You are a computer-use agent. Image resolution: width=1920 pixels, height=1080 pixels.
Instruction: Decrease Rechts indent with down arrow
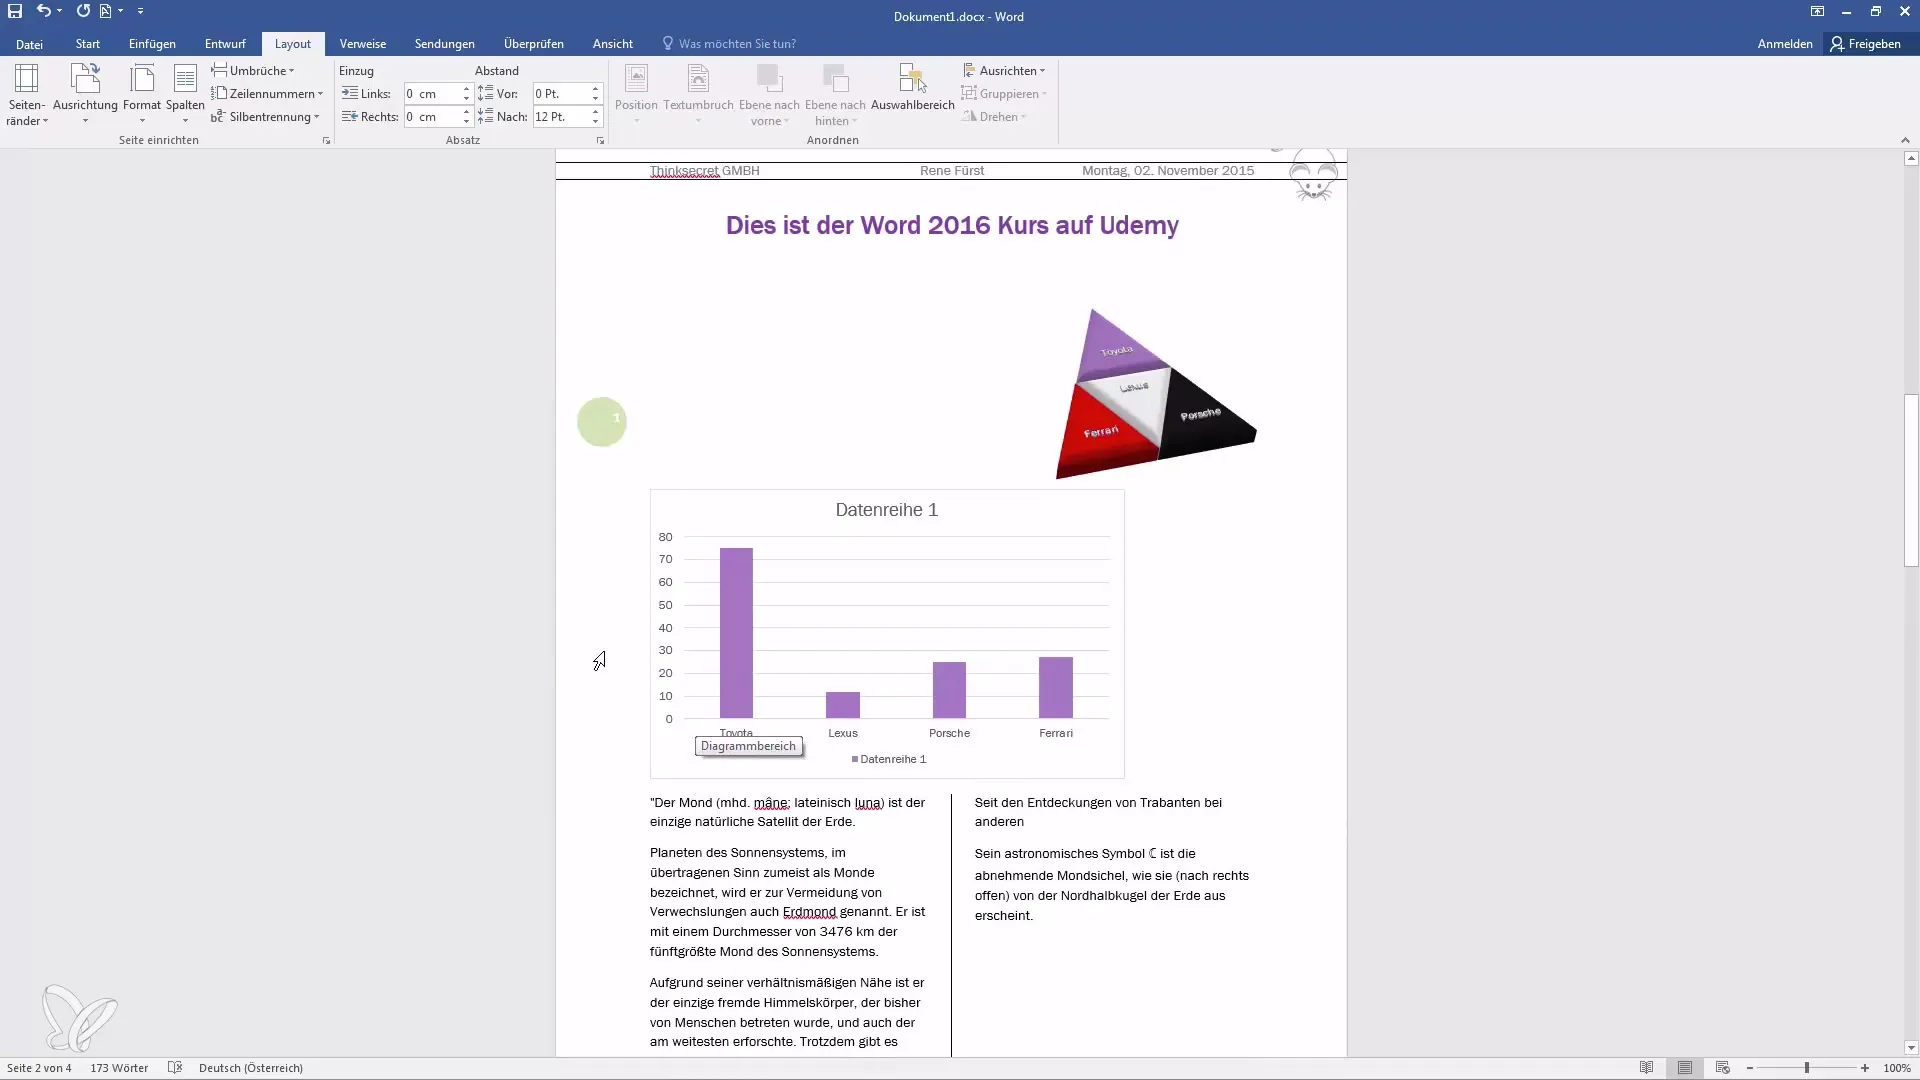[466, 122]
